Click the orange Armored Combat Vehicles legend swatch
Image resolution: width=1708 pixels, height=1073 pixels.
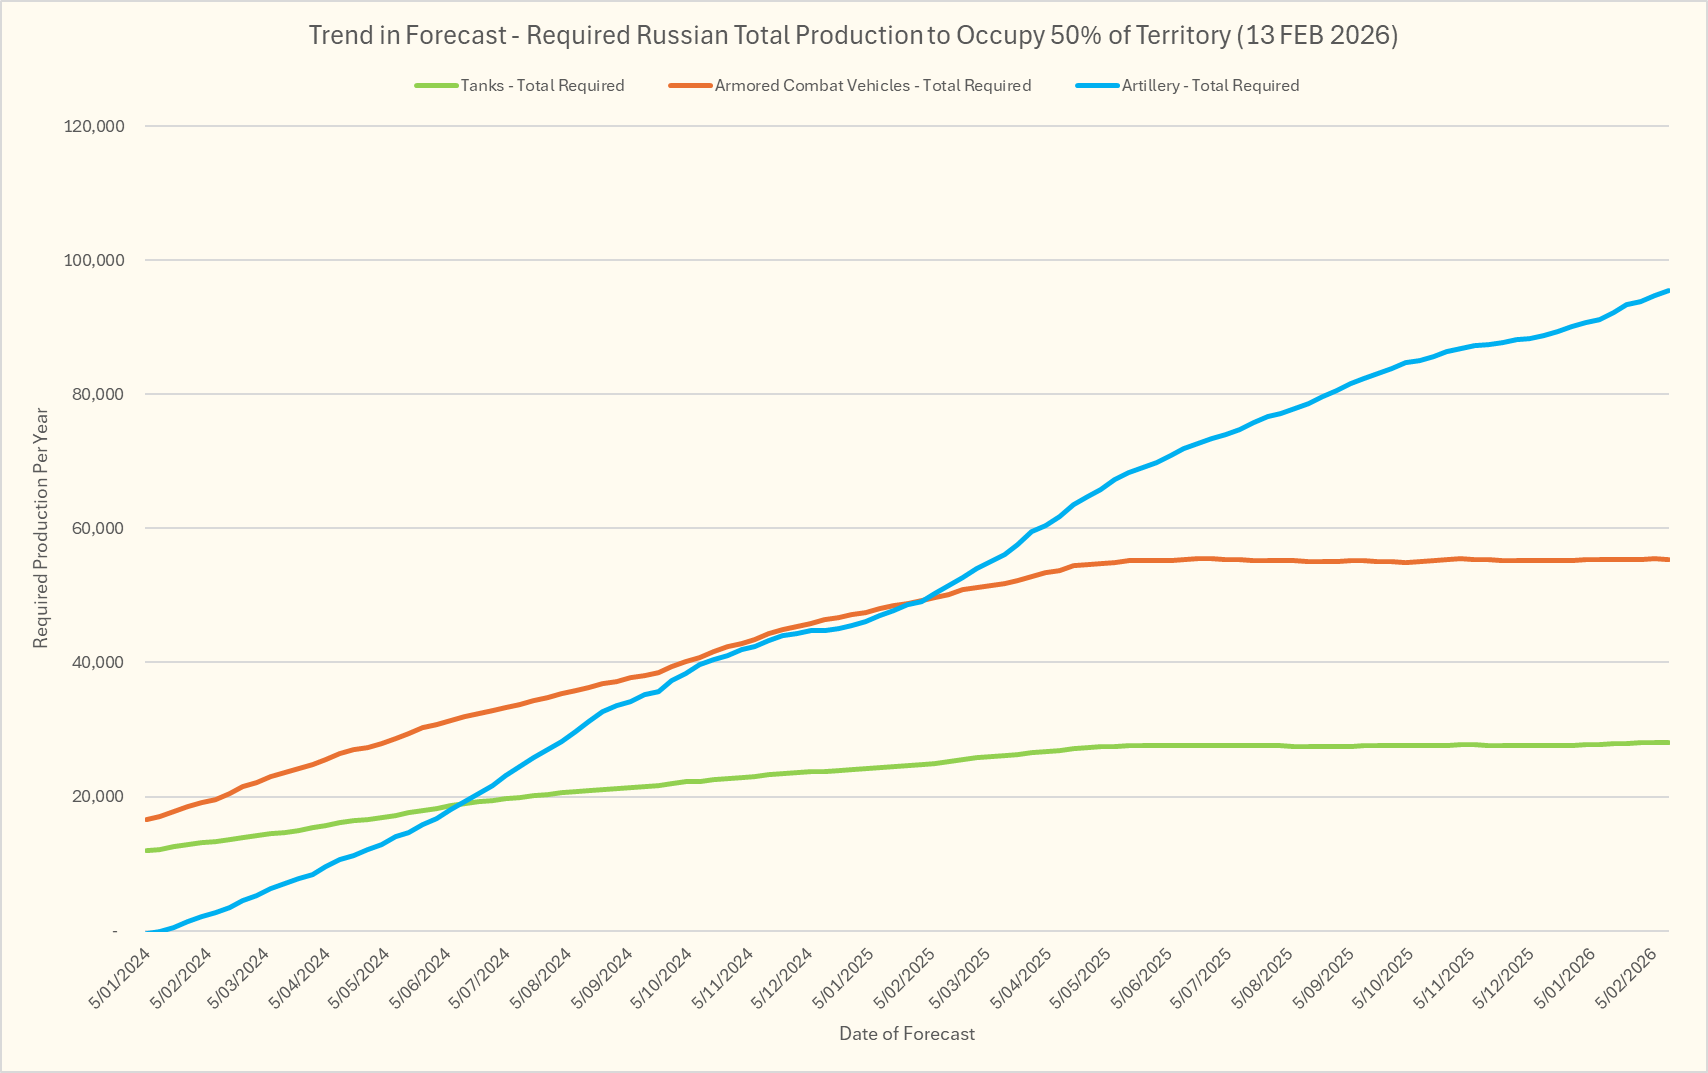tap(690, 86)
